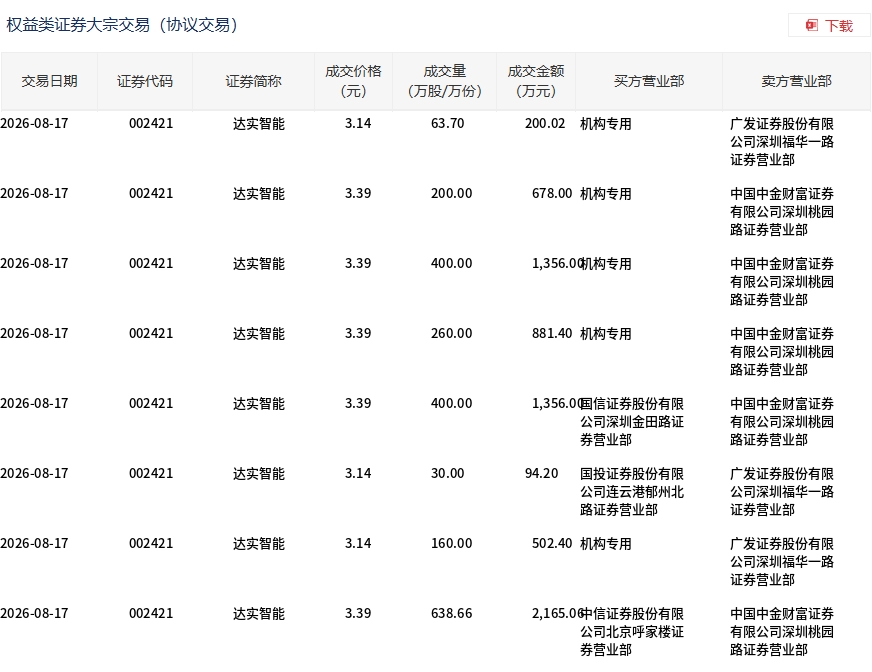Click code 002421 in the 200.02 row
Screen dimensions: 872x672
151,123
